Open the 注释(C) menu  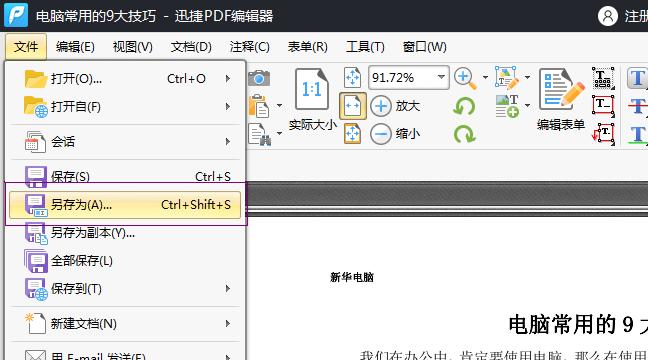coord(250,47)
